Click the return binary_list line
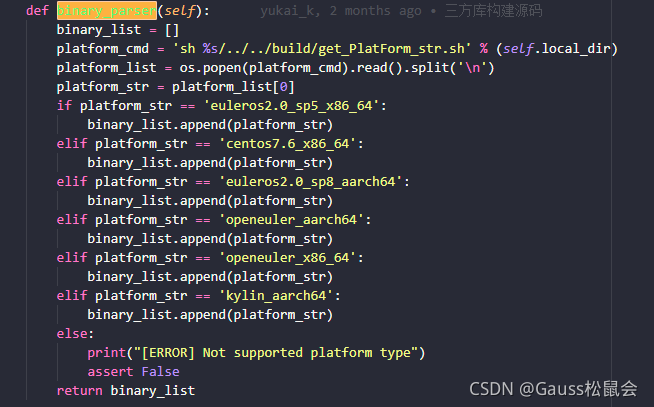654x407 pixels. point(126,391)
